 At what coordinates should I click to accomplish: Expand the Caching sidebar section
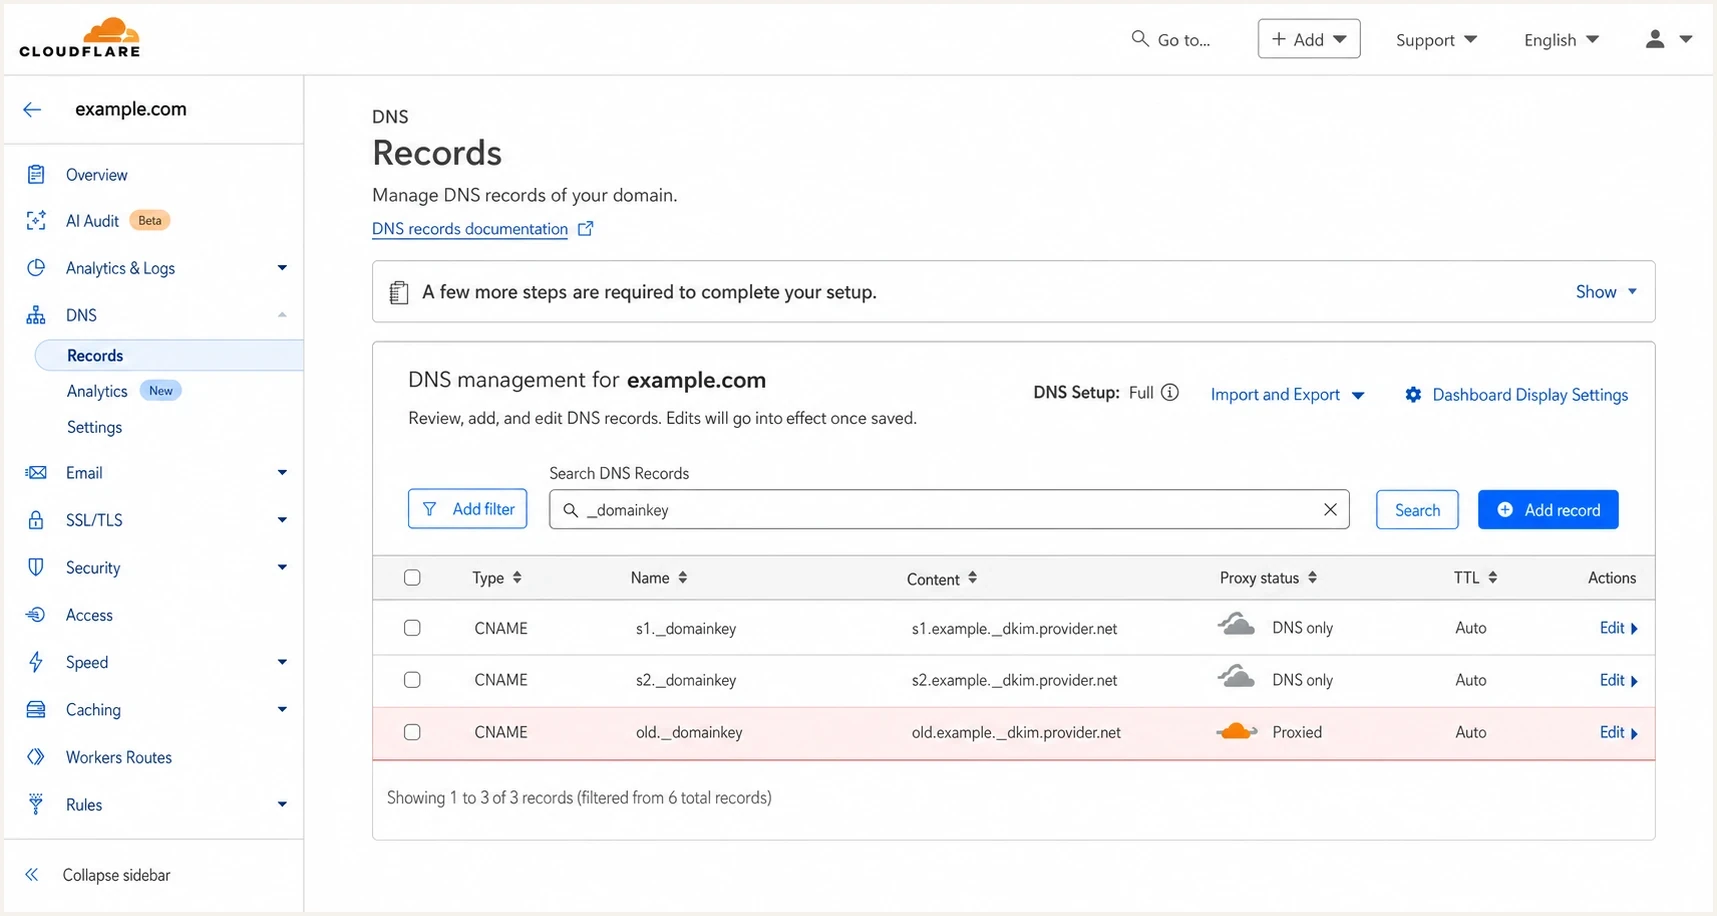282,710
